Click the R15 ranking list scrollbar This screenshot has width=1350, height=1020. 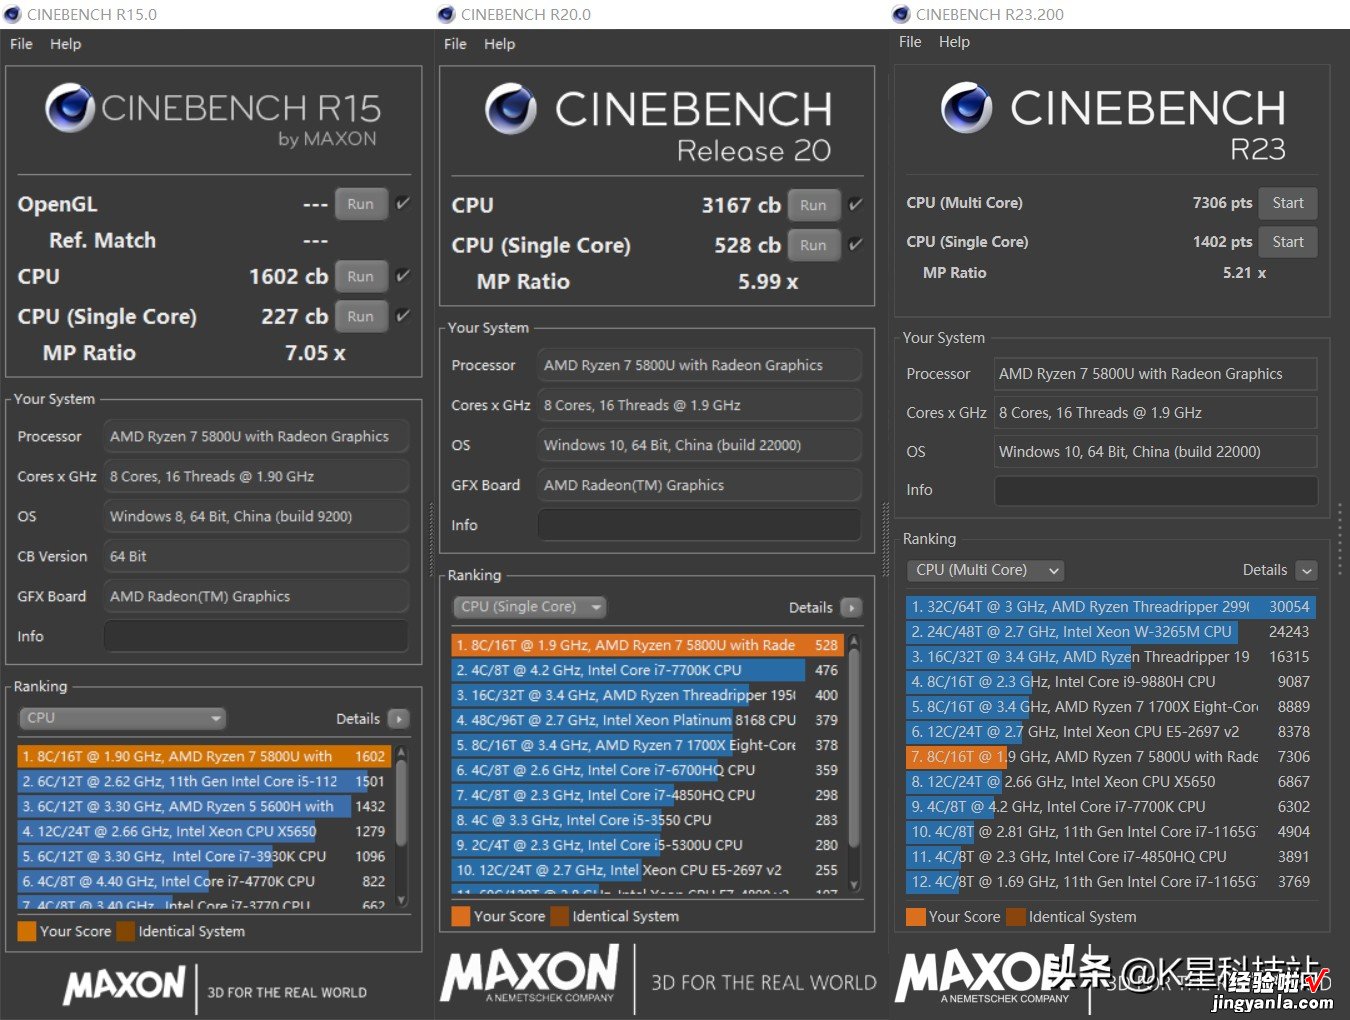401,826
